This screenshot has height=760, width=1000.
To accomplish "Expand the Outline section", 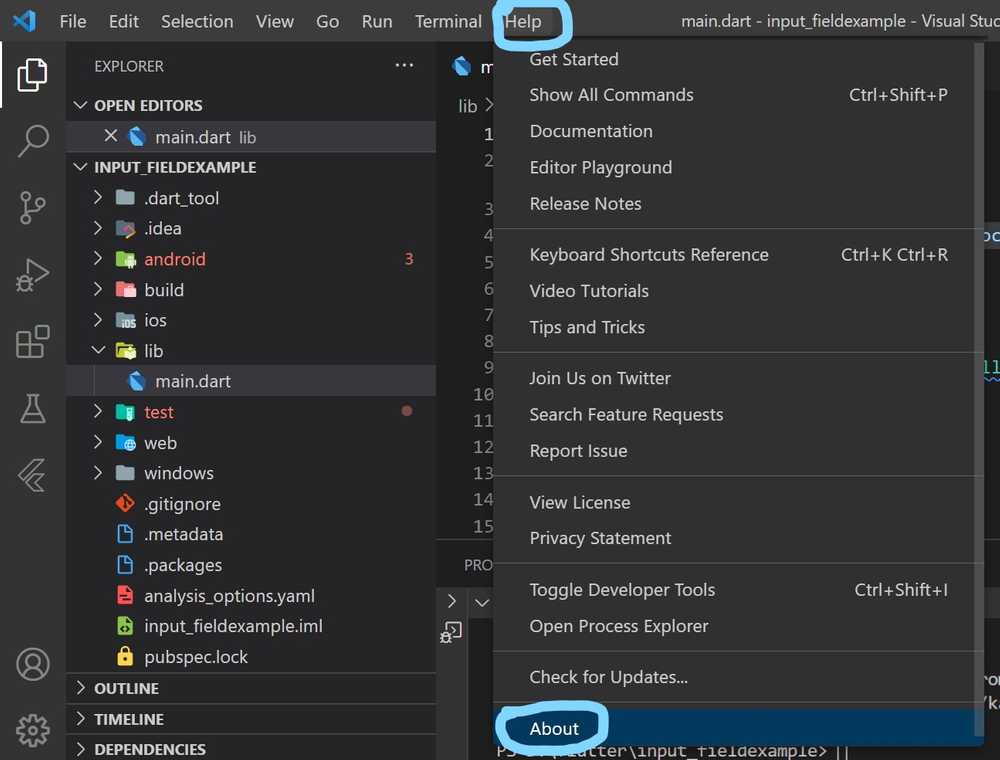I will point(80,687).
